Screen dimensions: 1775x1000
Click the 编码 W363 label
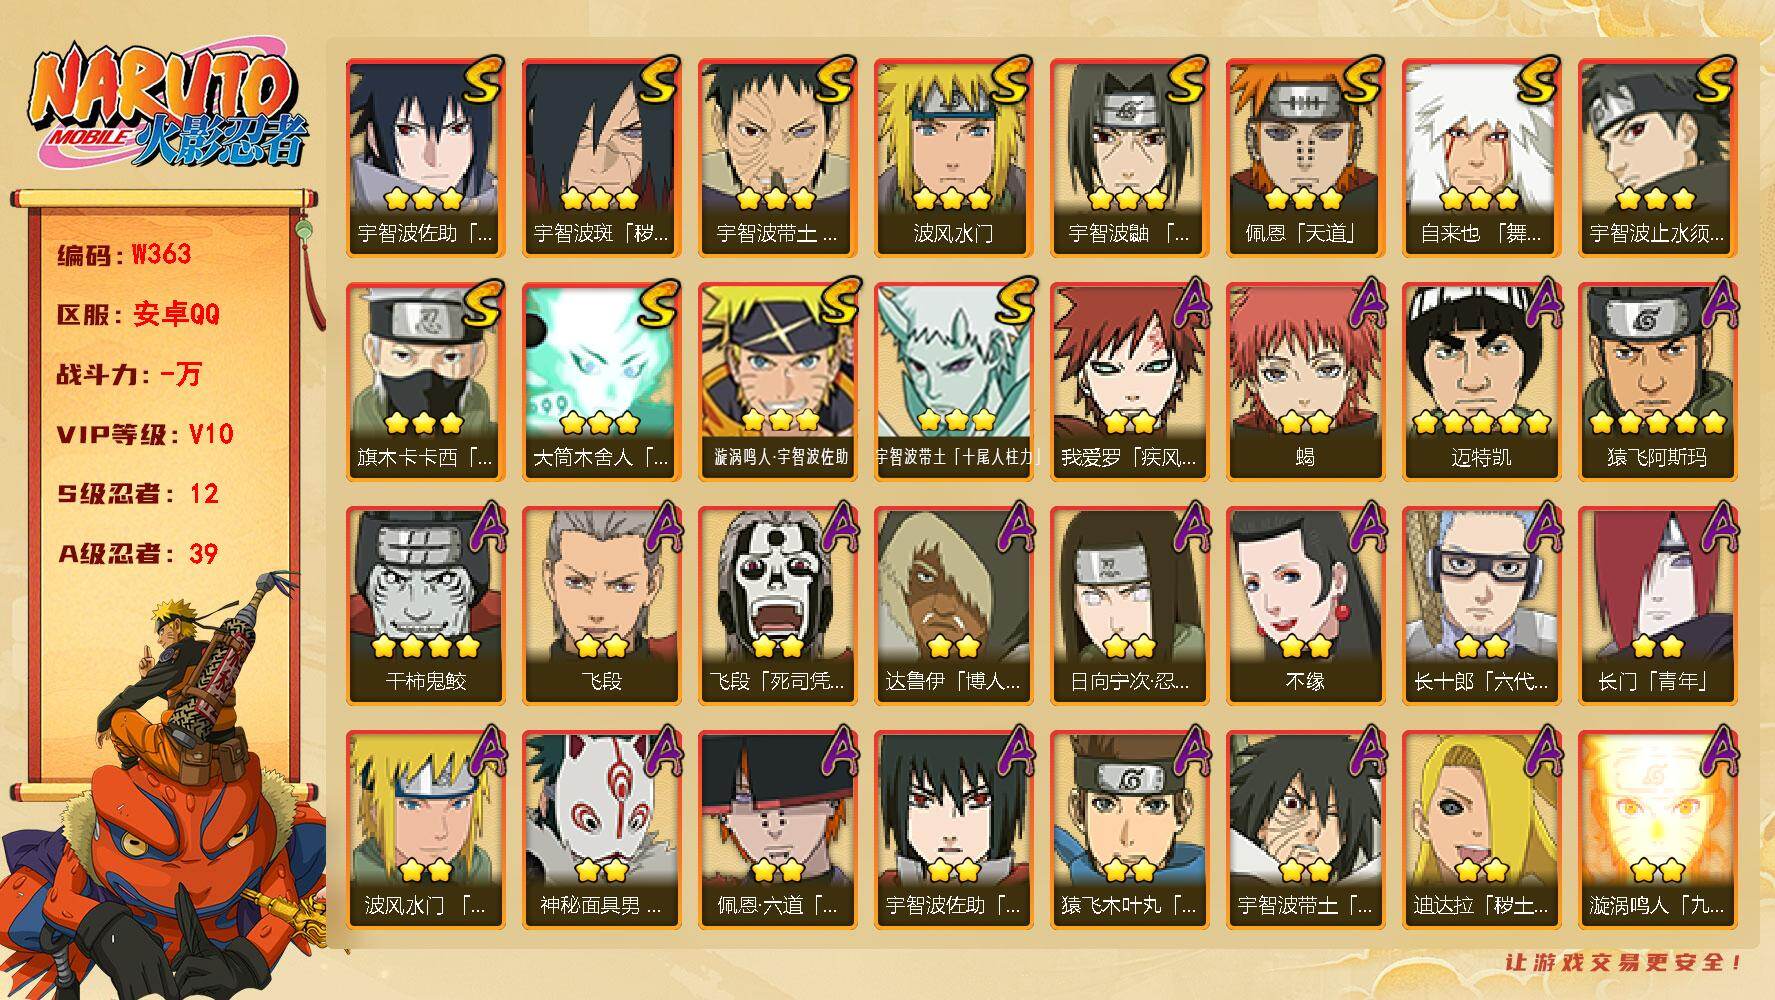point(124,254)
